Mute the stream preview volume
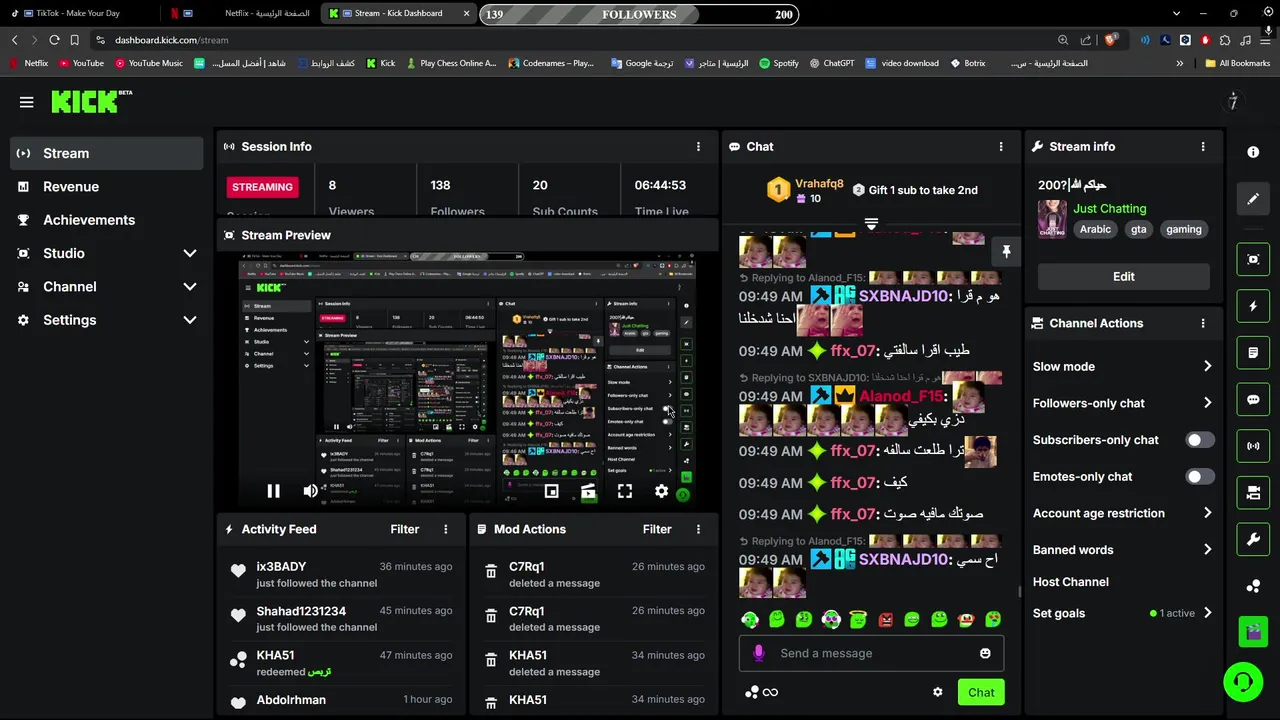 coord(311,491)
